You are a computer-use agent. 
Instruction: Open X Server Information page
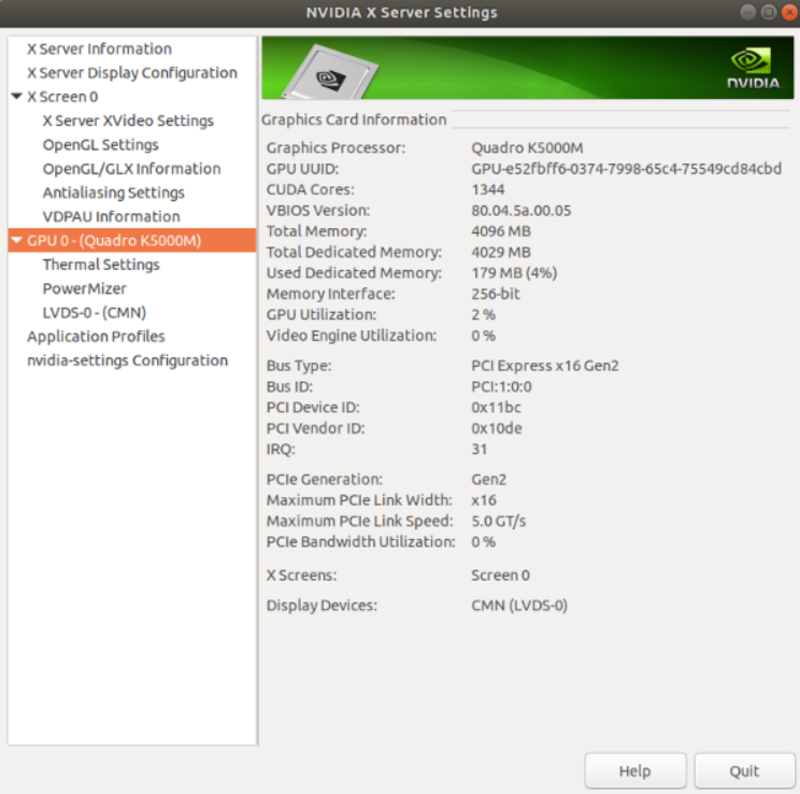tap(99, 49)
